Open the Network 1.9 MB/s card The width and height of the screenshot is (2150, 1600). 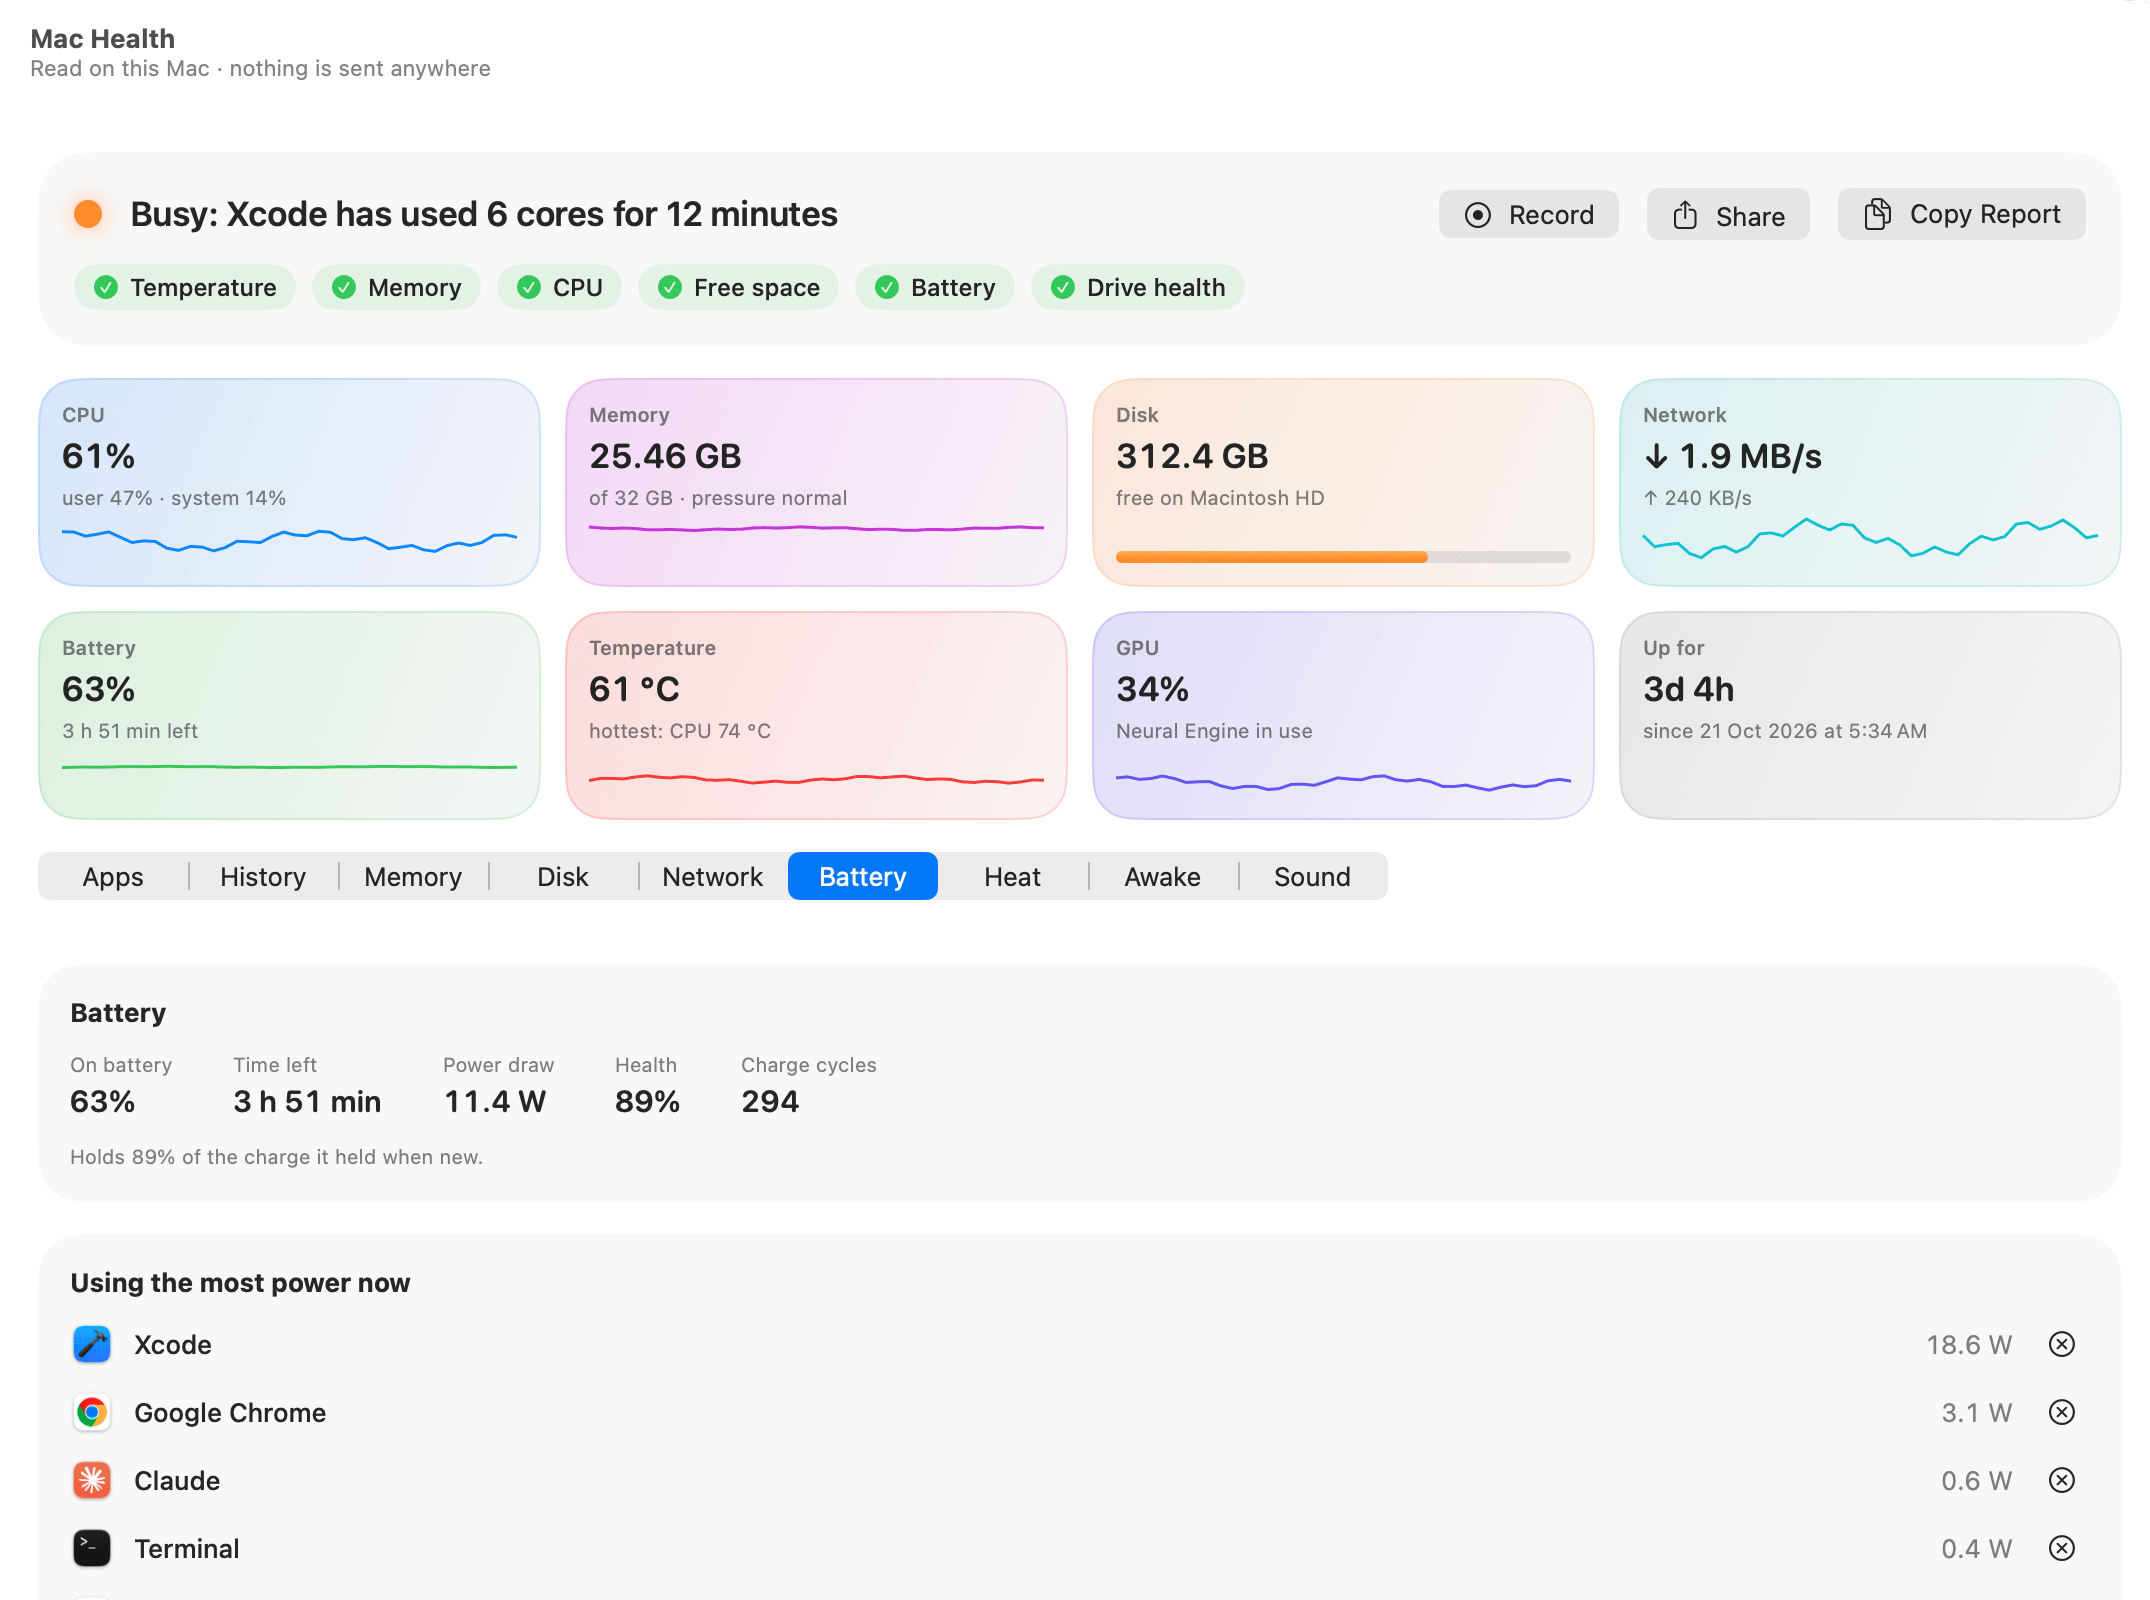coord(1871,482)
